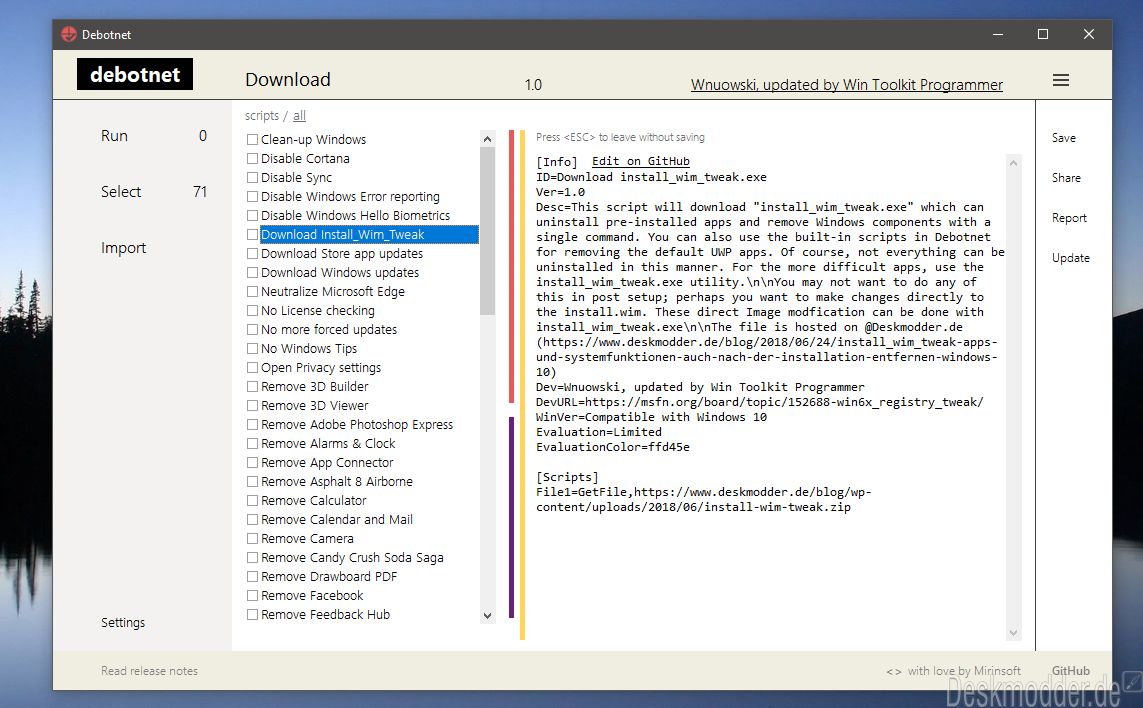The width and height of the screenshot is (1143, 708).
Task: Click the EvaluationColor=ffd45e line
Action: pos(612,447)
